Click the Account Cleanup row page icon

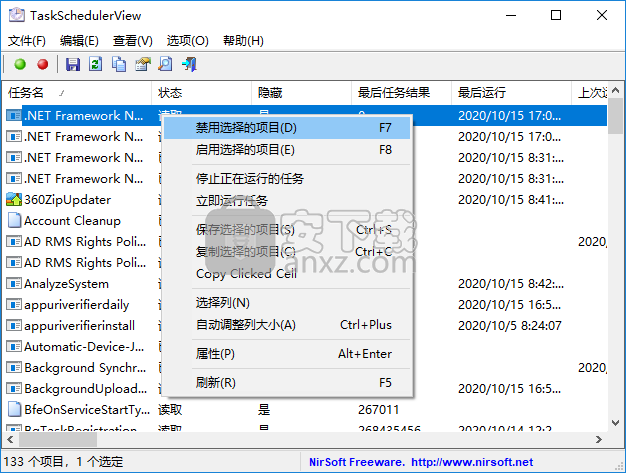click(14, 220)
